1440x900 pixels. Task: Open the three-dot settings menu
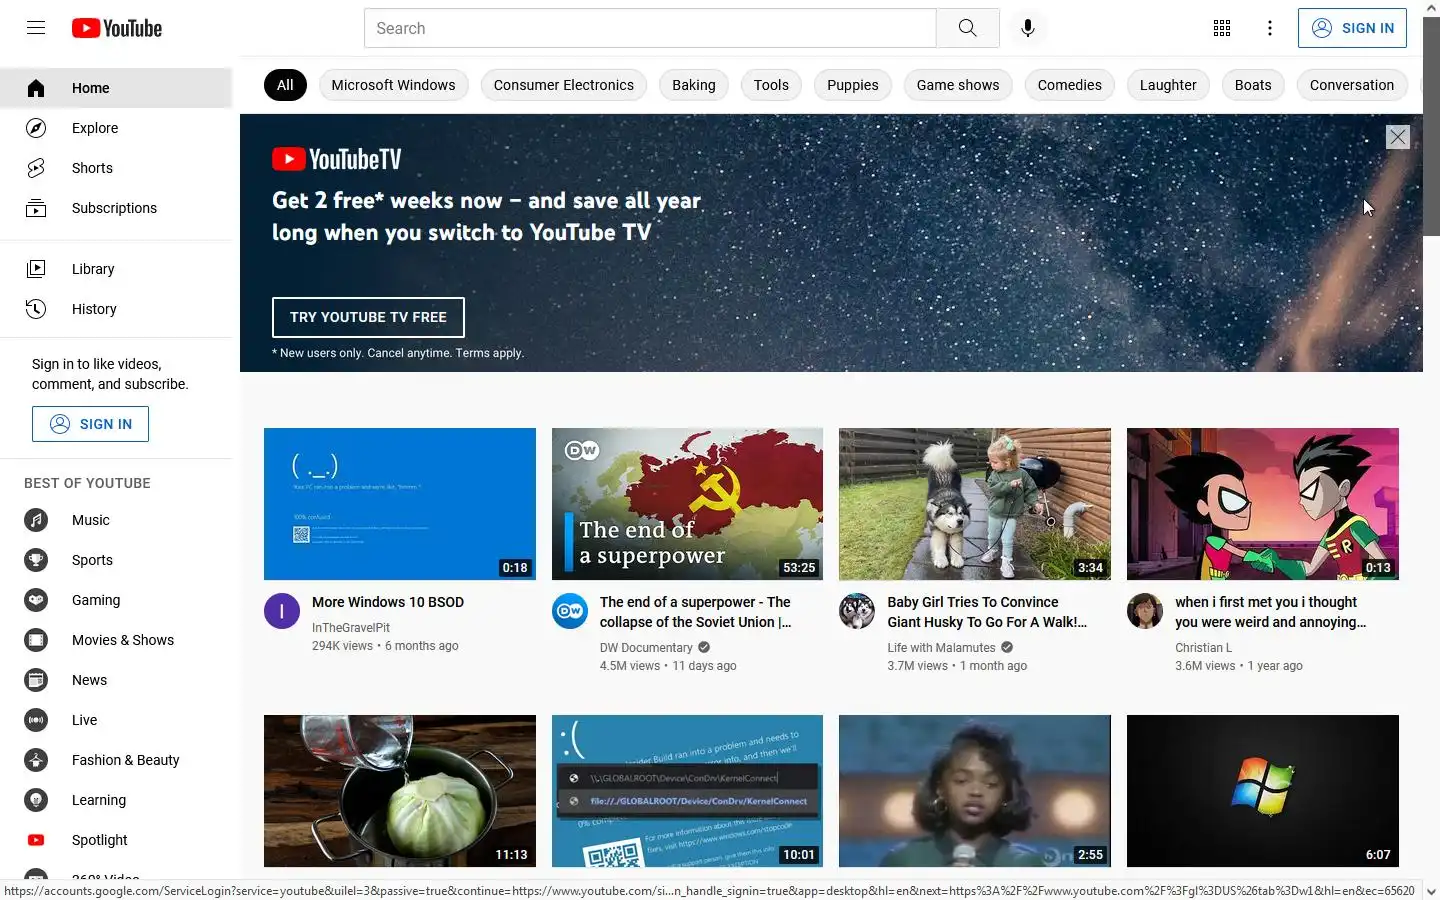tap(1270, 28)
